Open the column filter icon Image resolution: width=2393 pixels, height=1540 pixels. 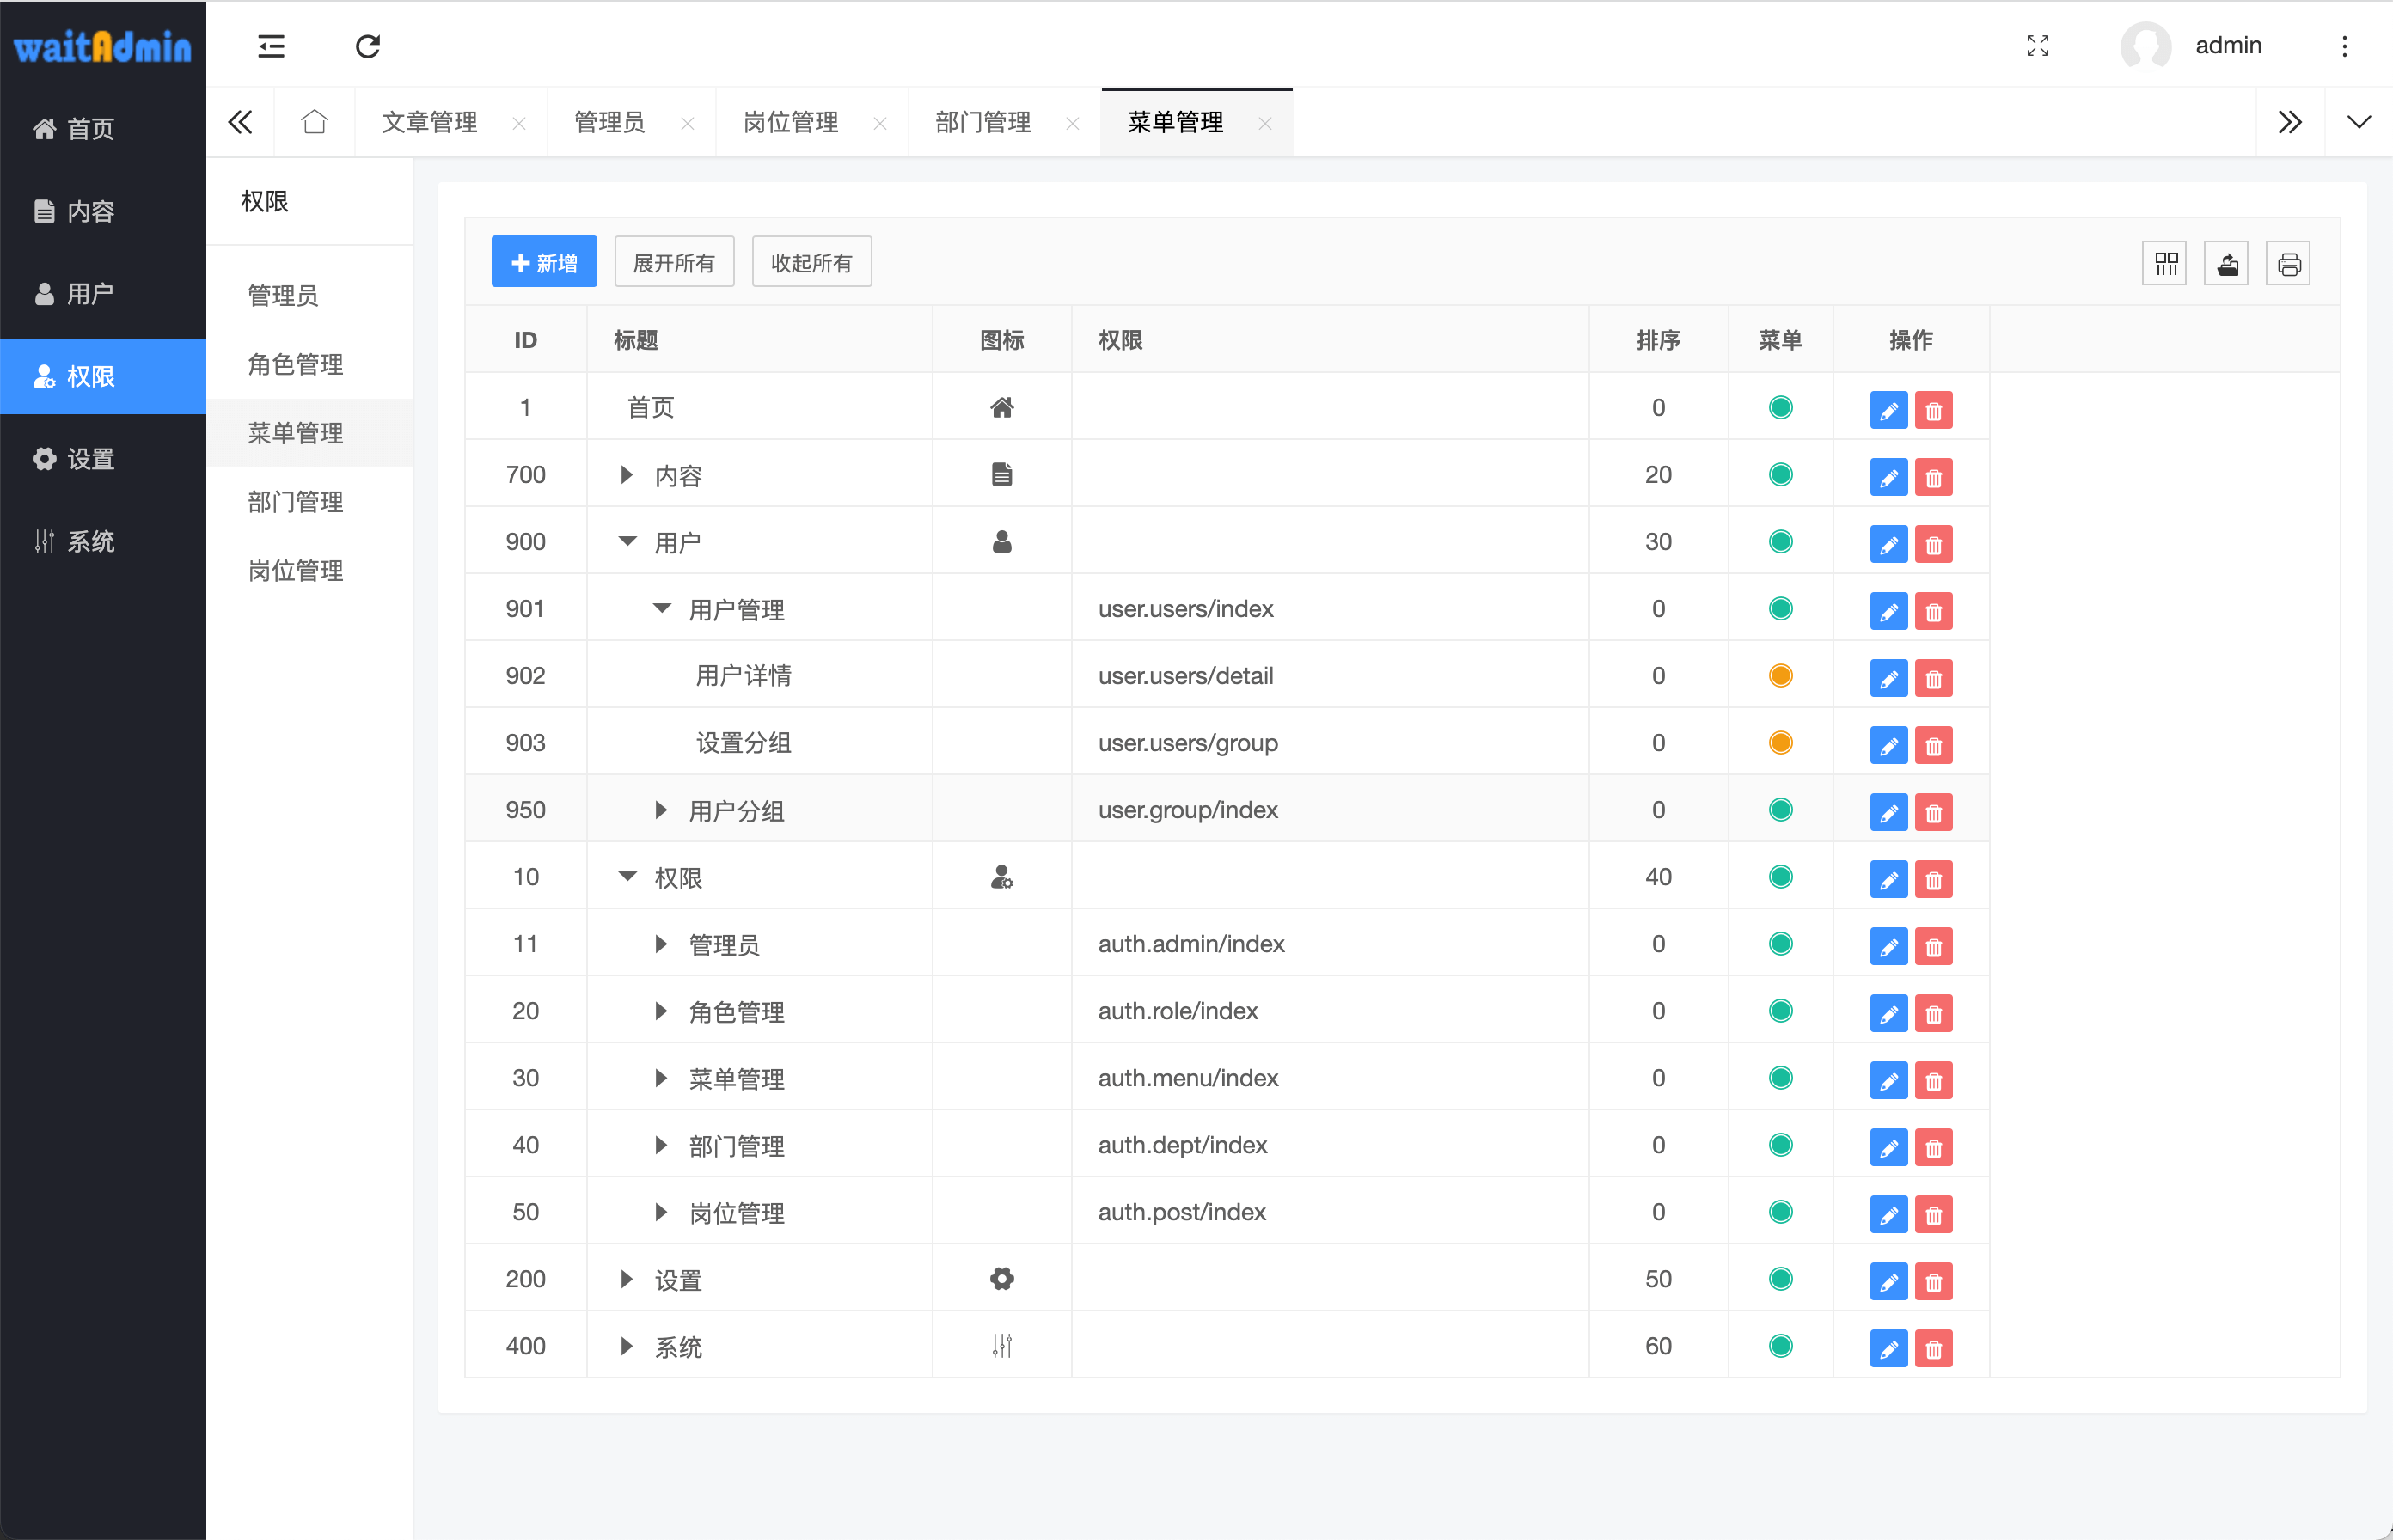click(x=2165, y=263)
